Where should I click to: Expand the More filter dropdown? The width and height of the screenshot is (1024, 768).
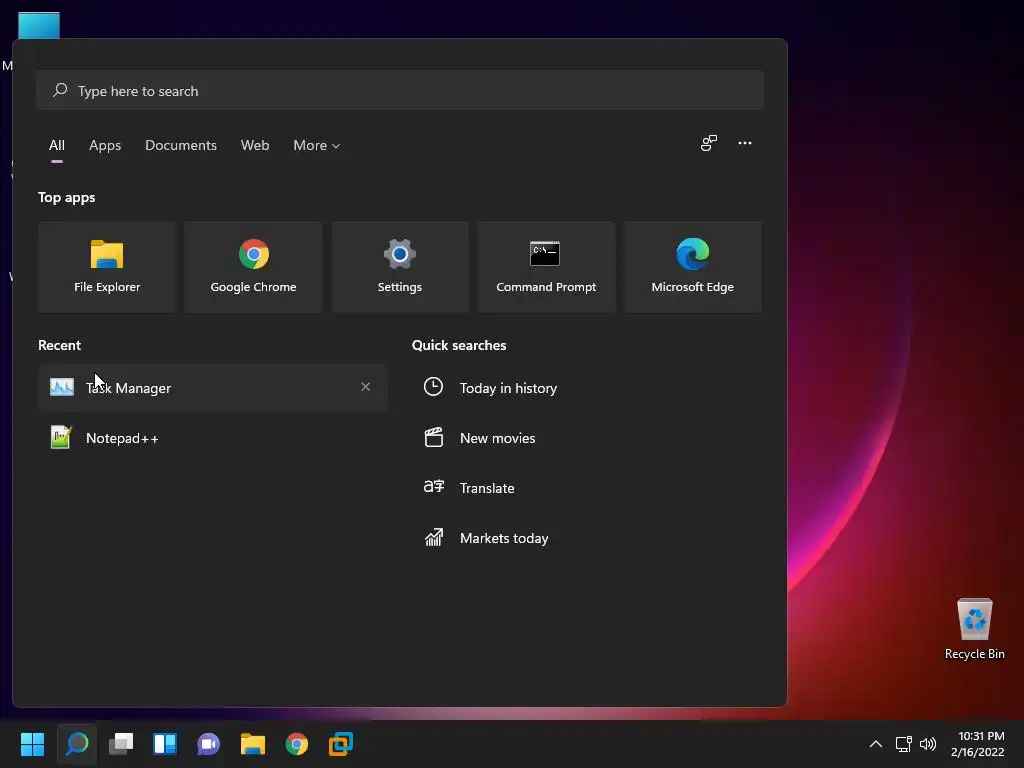pos(317,146)
